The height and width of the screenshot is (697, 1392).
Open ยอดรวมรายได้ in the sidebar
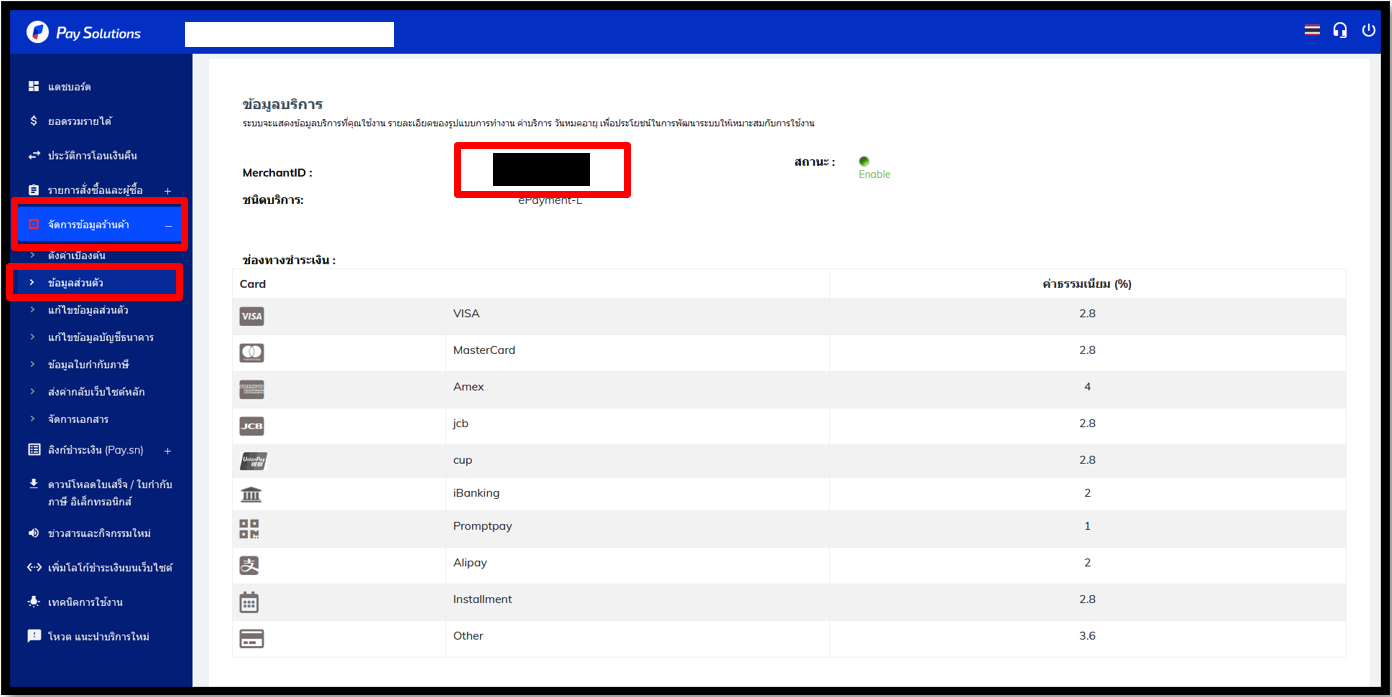coord(80,121)
